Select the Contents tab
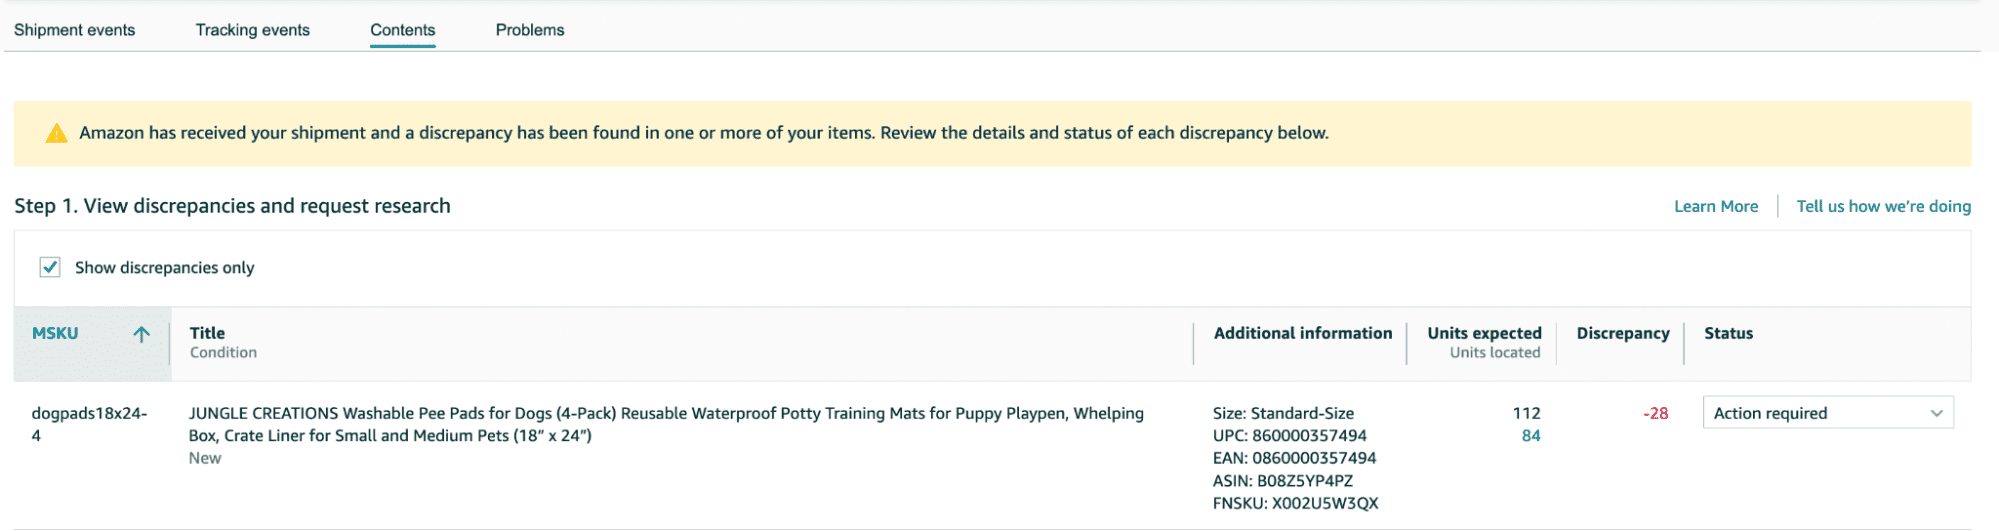This screenshot has height=531, width=1999. point(402,30)
